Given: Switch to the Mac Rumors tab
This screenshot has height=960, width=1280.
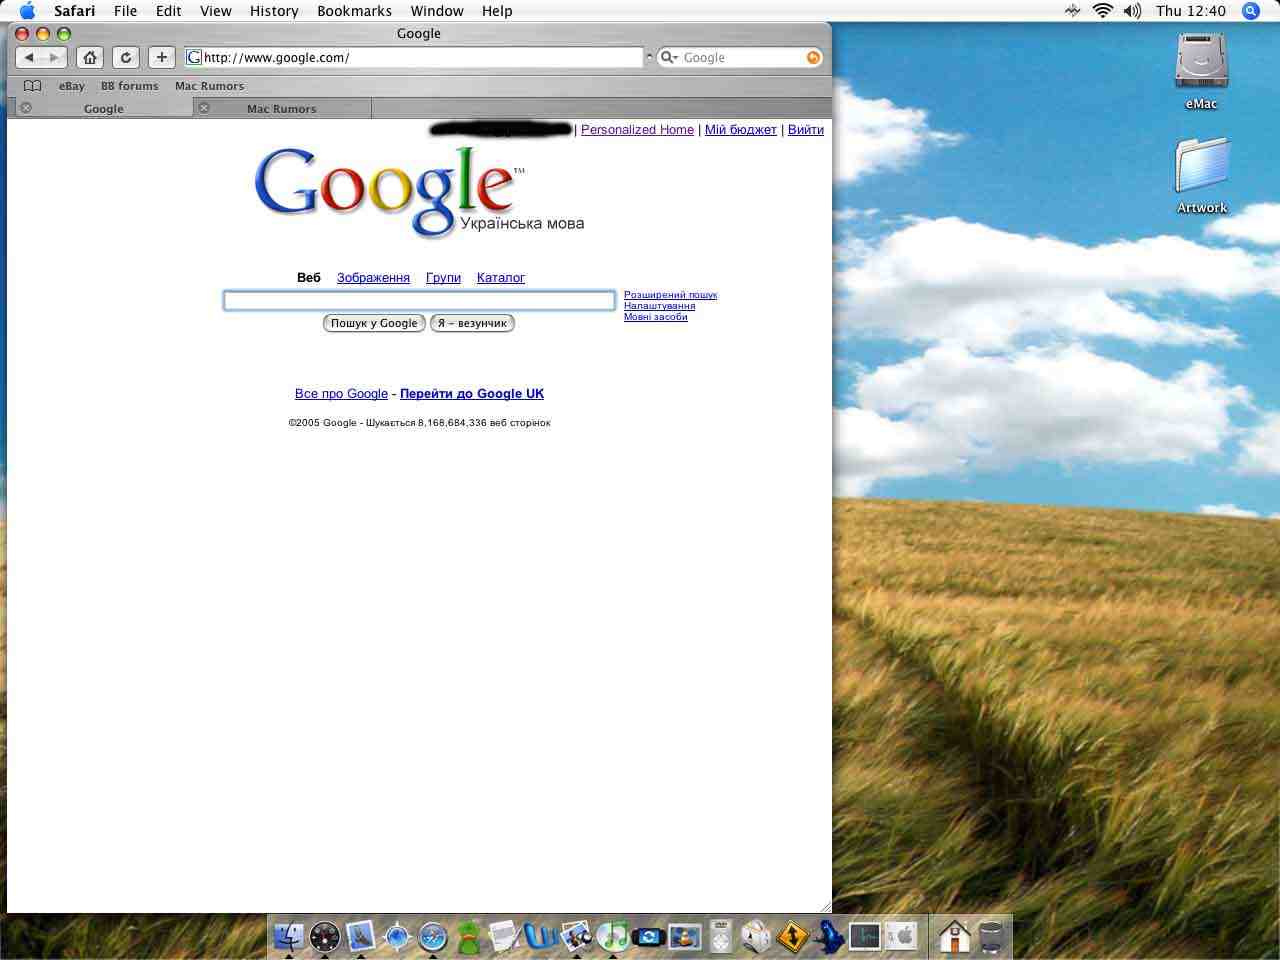Looking at the screenshot, I should (281, 108).
